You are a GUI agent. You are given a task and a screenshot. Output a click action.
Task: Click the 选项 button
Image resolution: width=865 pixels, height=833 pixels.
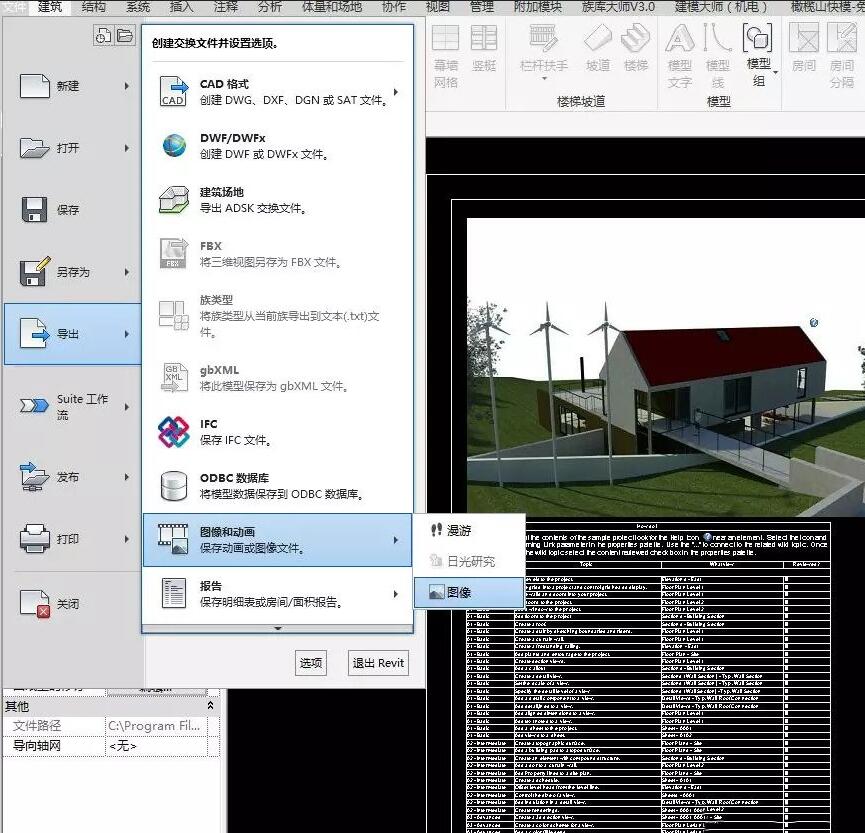click(311, 662)
